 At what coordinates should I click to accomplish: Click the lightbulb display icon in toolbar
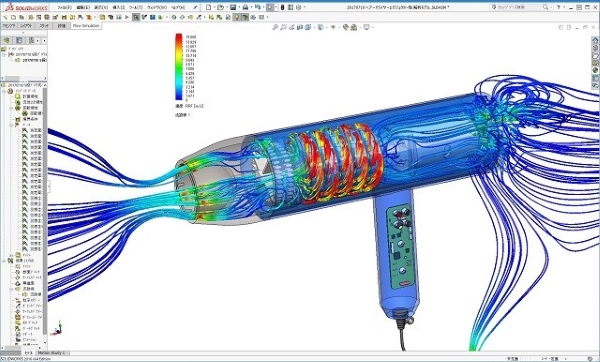coord(237,17)
